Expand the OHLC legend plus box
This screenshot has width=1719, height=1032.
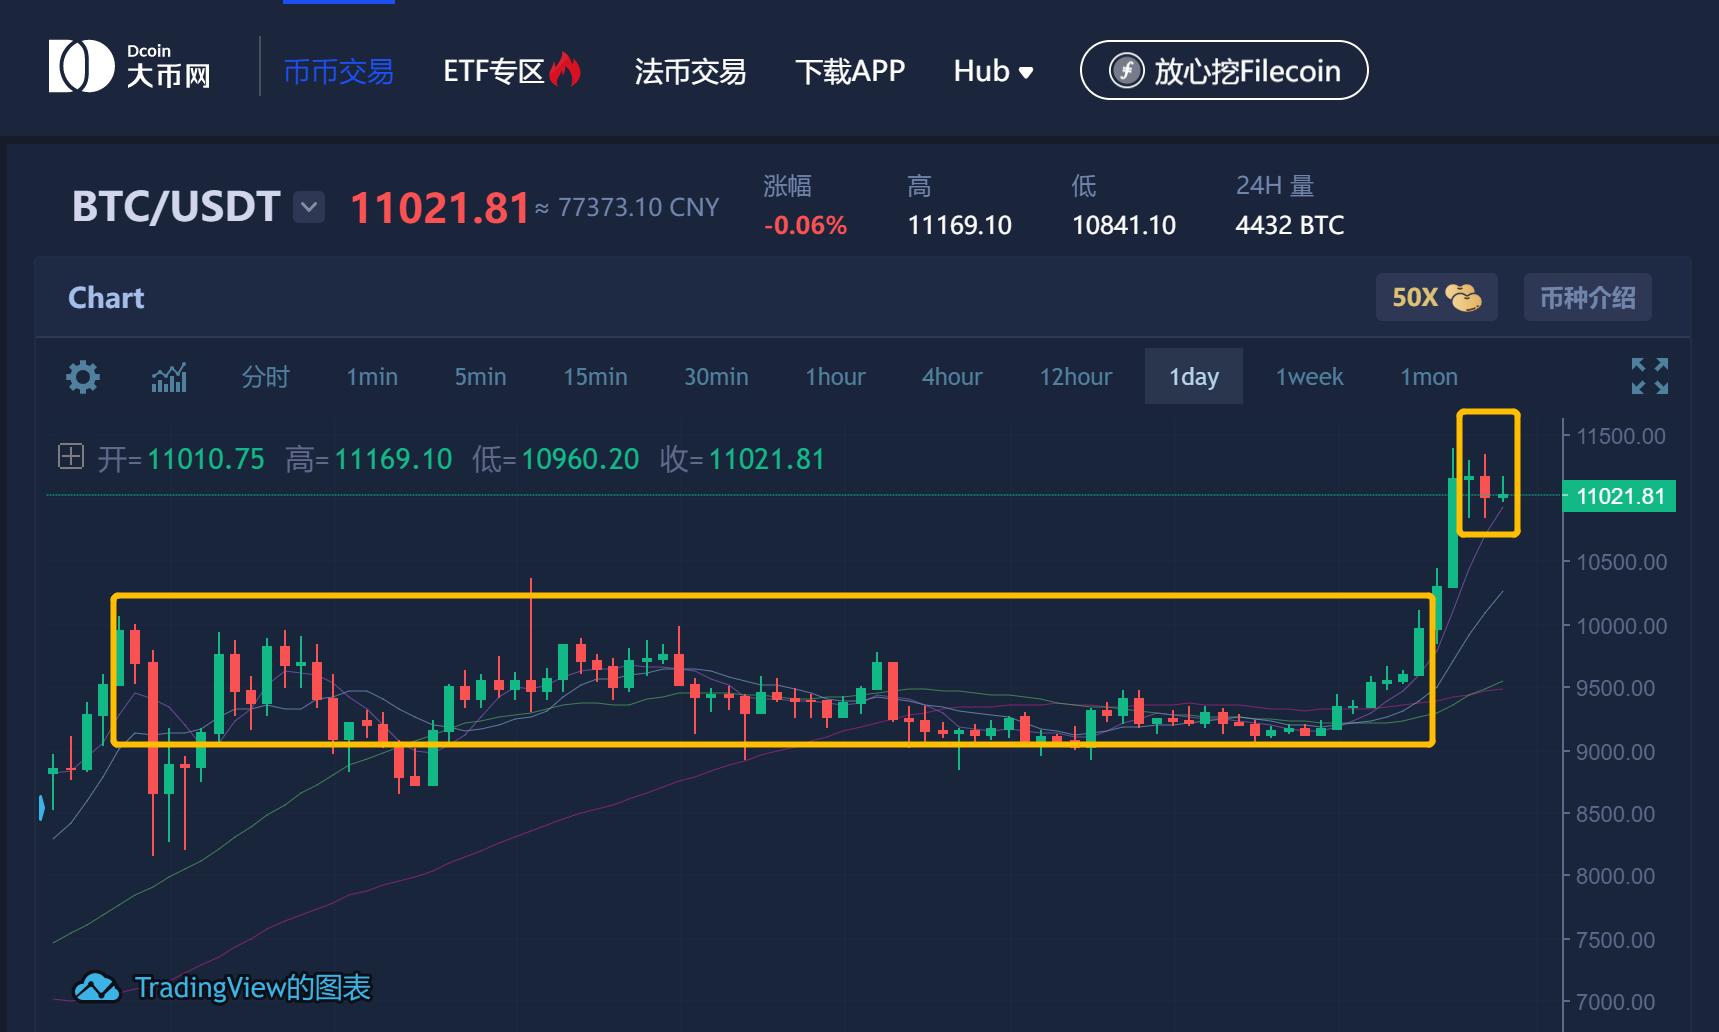71,457
